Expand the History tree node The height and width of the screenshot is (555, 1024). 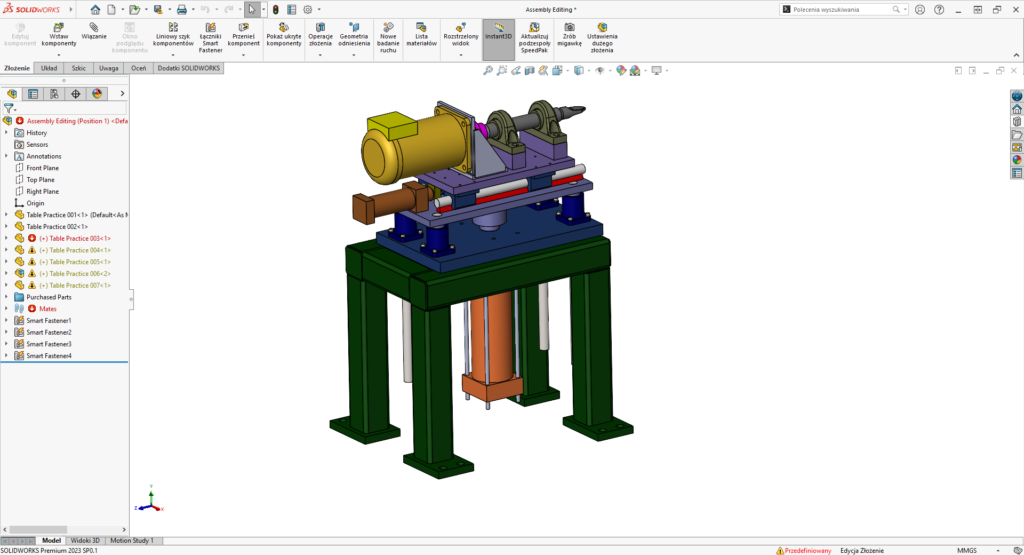pos(7,133)
